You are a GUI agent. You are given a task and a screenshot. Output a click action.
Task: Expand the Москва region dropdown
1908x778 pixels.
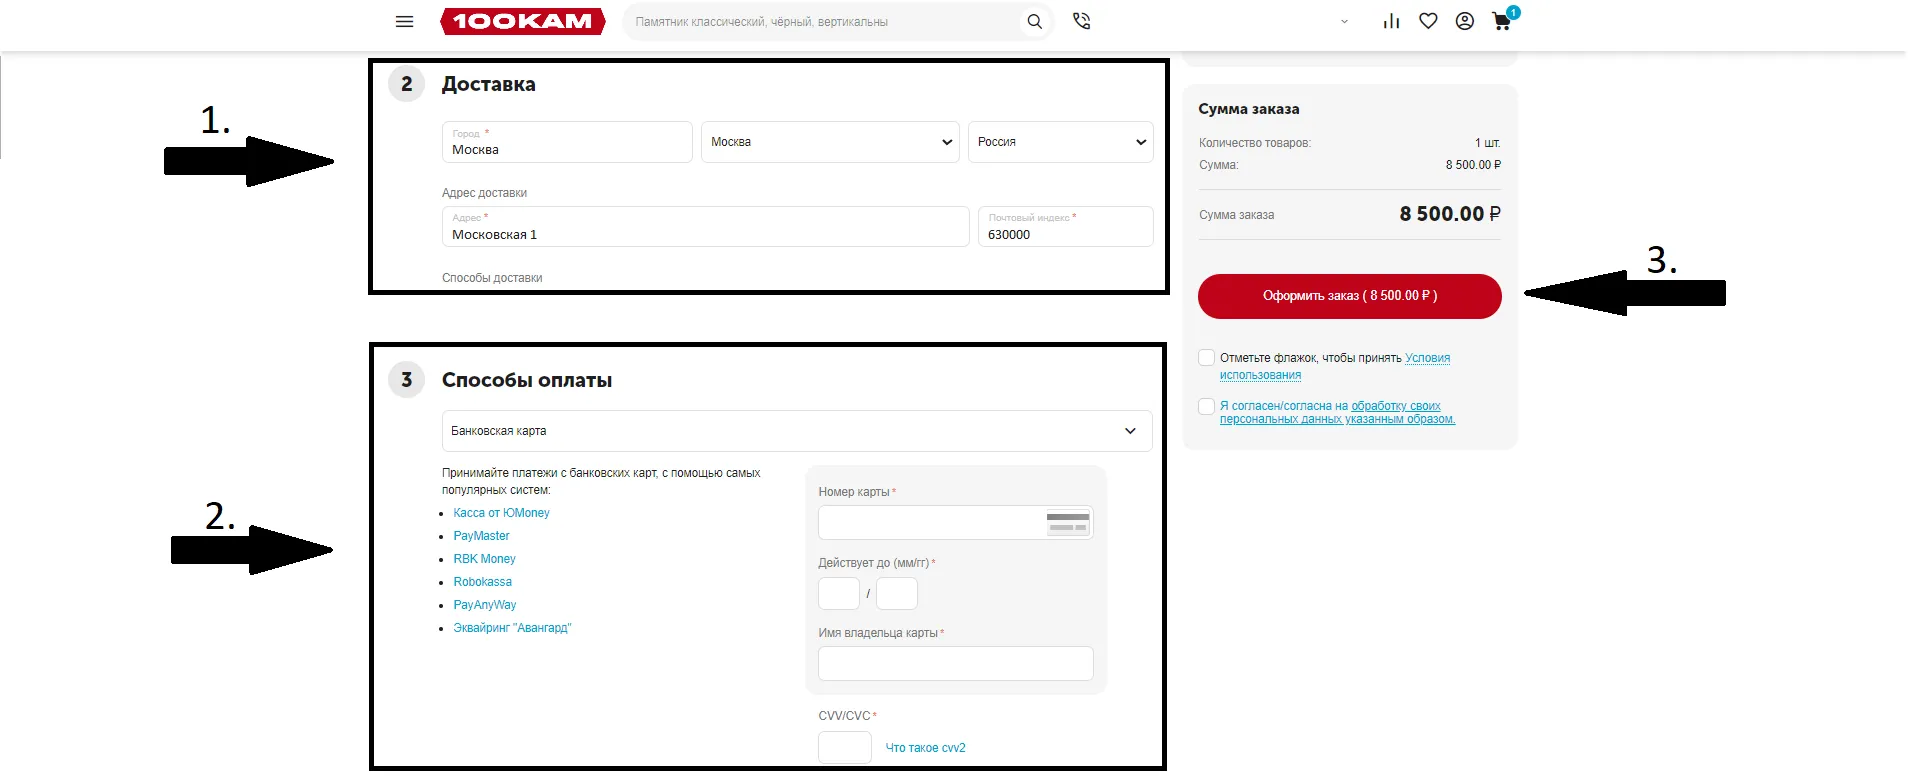pos(830,142)
